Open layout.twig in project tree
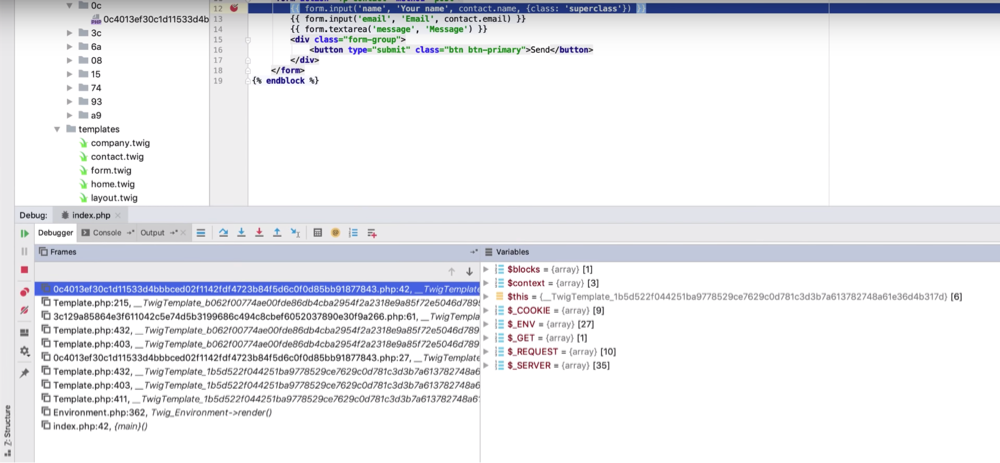Viewport: 1000px width, 463px height. tap(114, 198)
